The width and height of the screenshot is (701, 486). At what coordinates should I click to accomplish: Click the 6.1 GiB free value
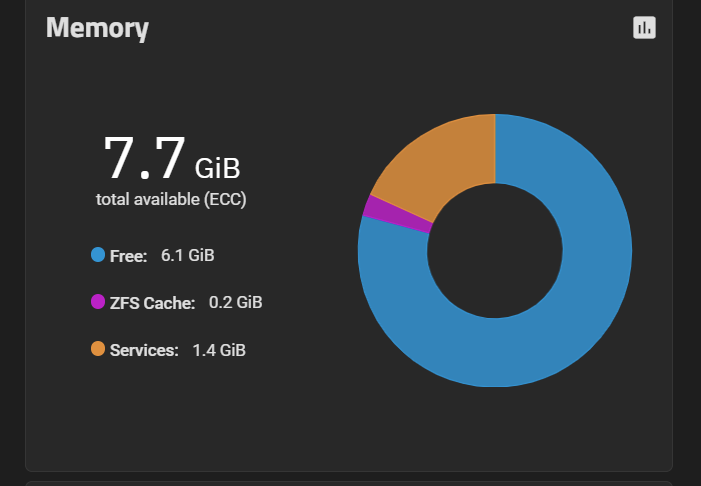coord(187,256)
